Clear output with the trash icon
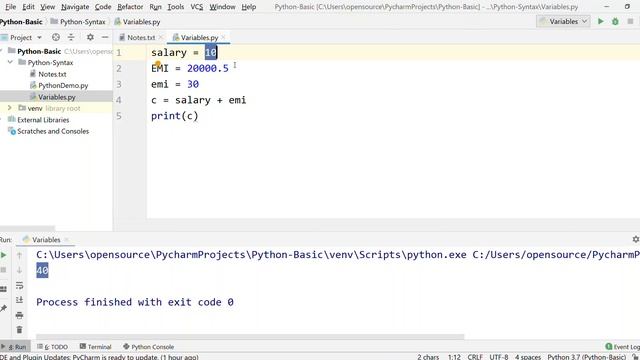 (x=19, y=329)
